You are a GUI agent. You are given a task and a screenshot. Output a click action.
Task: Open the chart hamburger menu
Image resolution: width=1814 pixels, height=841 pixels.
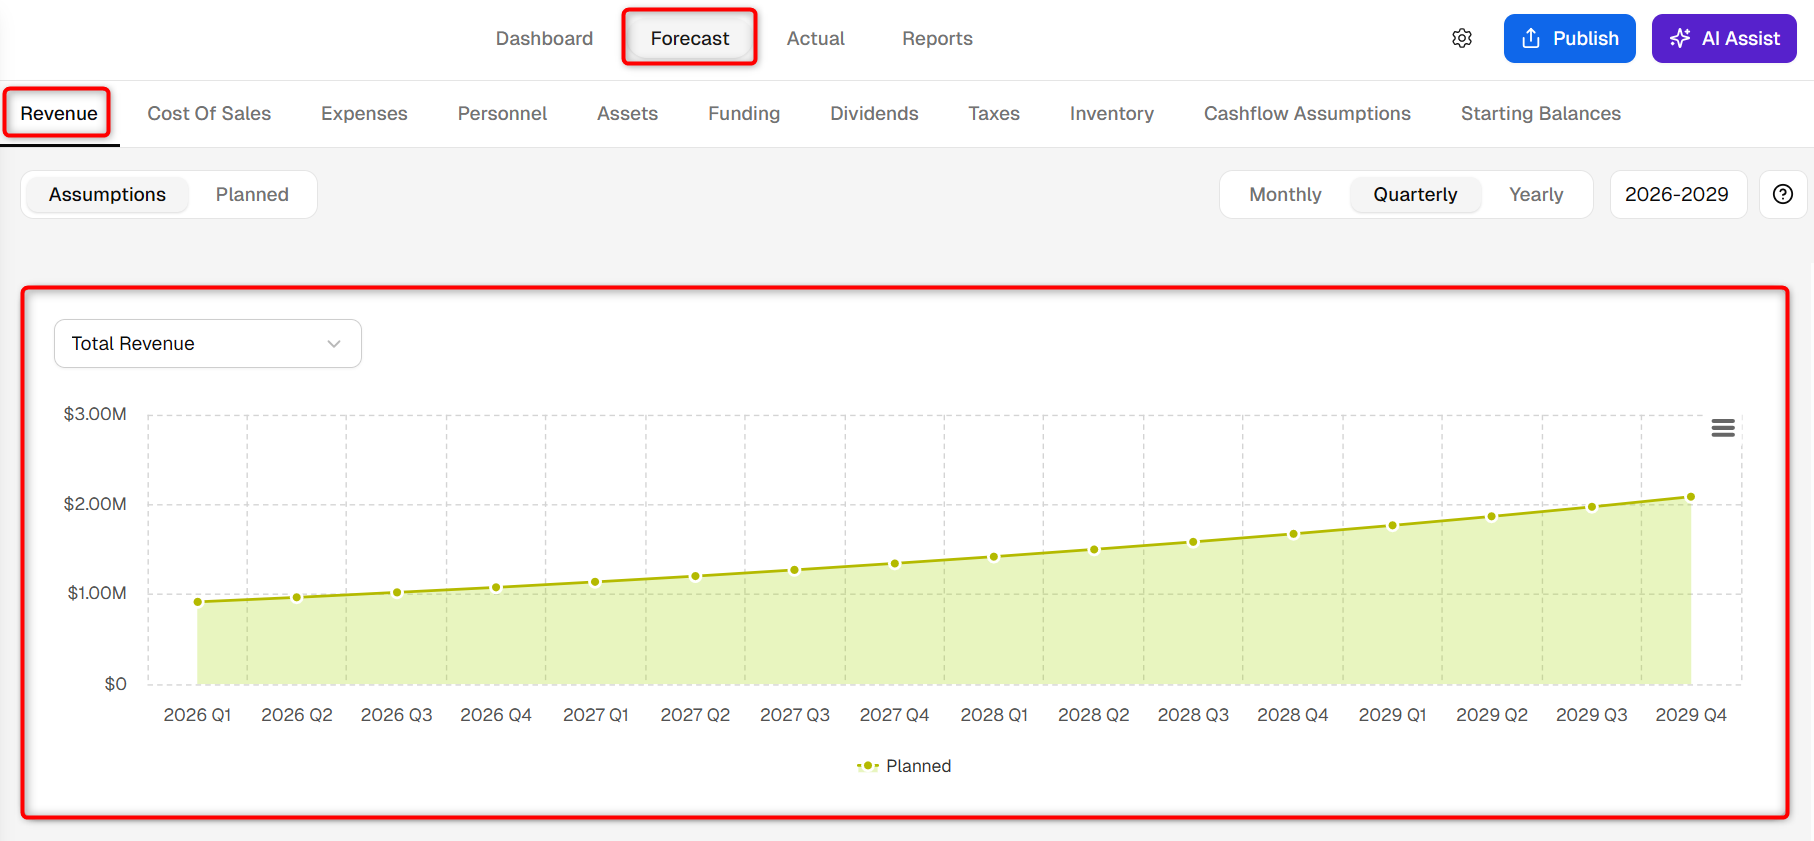click(1723, 428)
